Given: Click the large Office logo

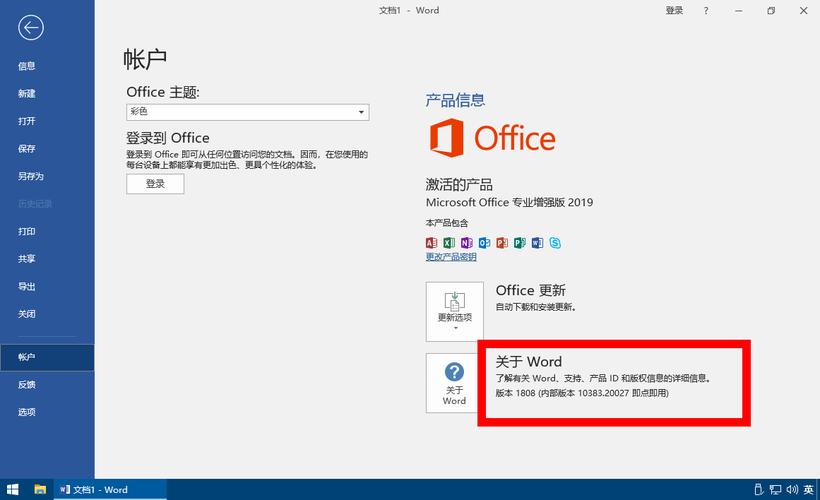Looking at the screenshot, I should point(492,138).
